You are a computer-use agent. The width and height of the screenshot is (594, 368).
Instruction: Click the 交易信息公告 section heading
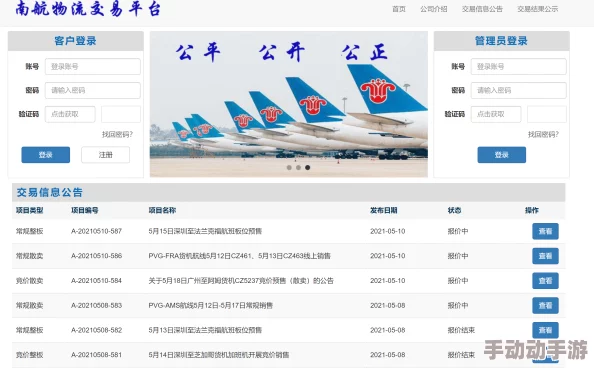pos(49,193)
